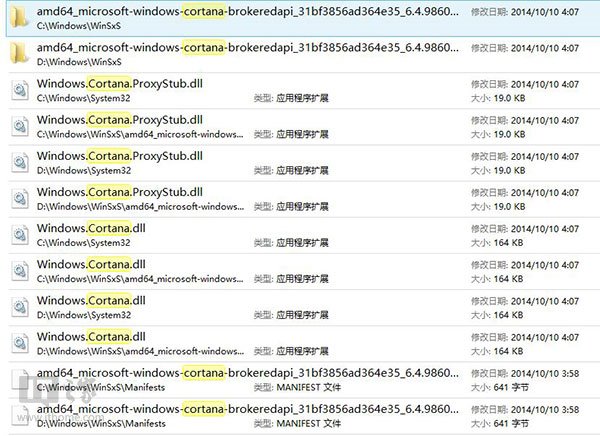Screen dimensions: 600x436
Task: Click the DLL icon of ProxyStub.dll in C:\Windows\System32
Action: tap(20, 90)
